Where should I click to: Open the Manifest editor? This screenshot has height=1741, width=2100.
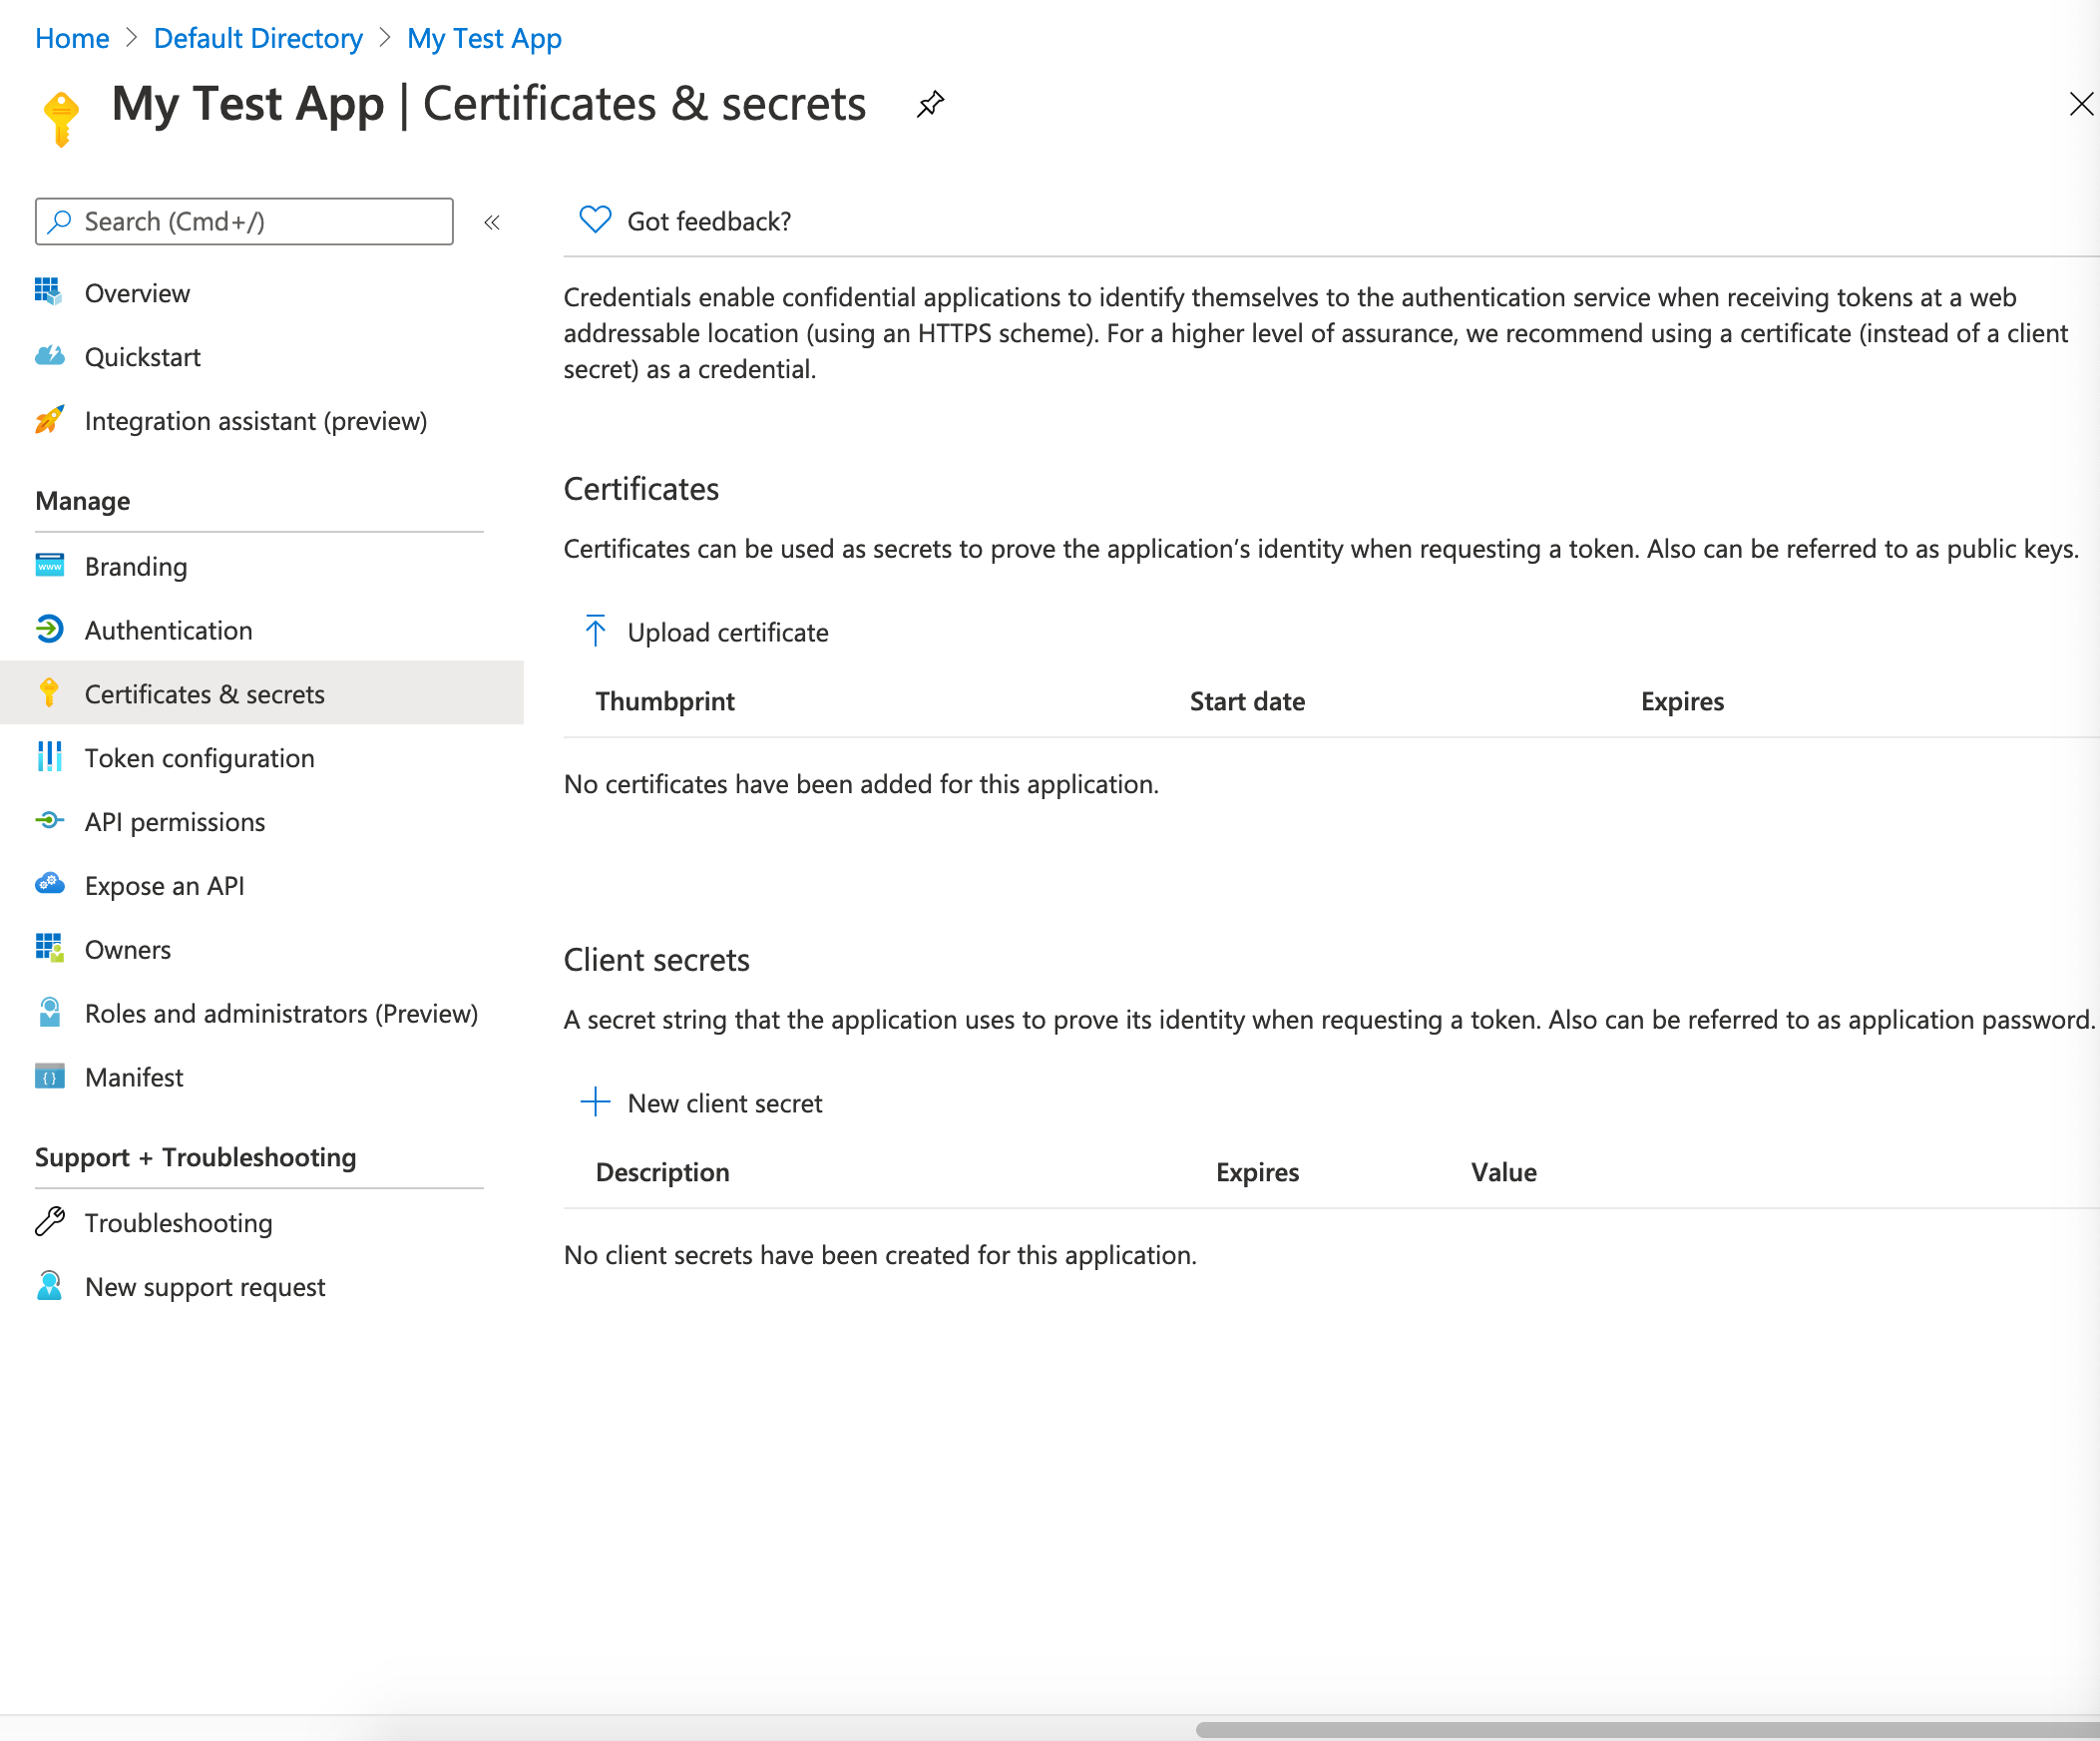133,1077
